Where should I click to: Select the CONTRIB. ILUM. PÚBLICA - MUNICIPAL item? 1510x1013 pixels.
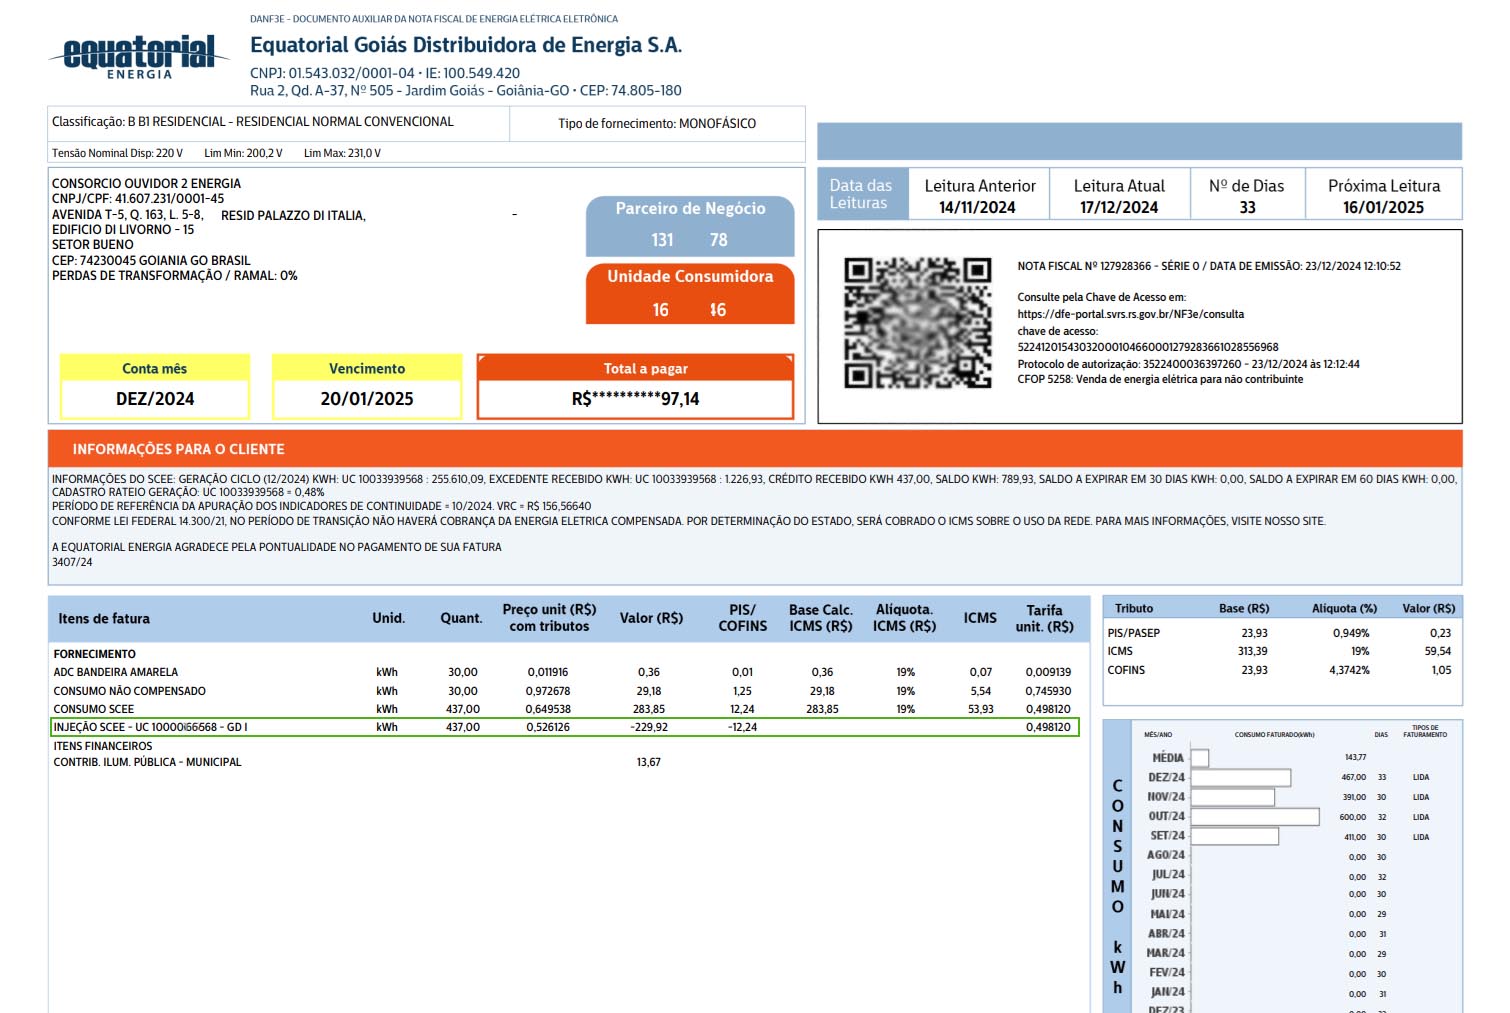(147, 762)
